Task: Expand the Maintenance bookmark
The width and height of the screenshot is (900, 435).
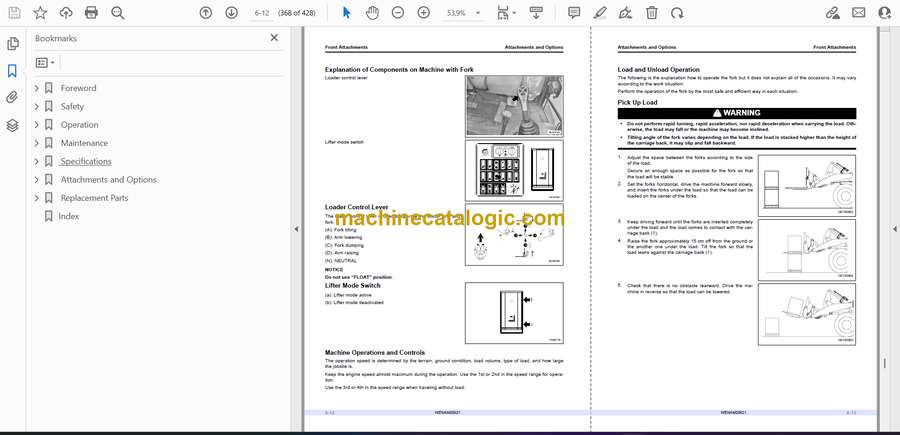Action: [x=36, y=143]
